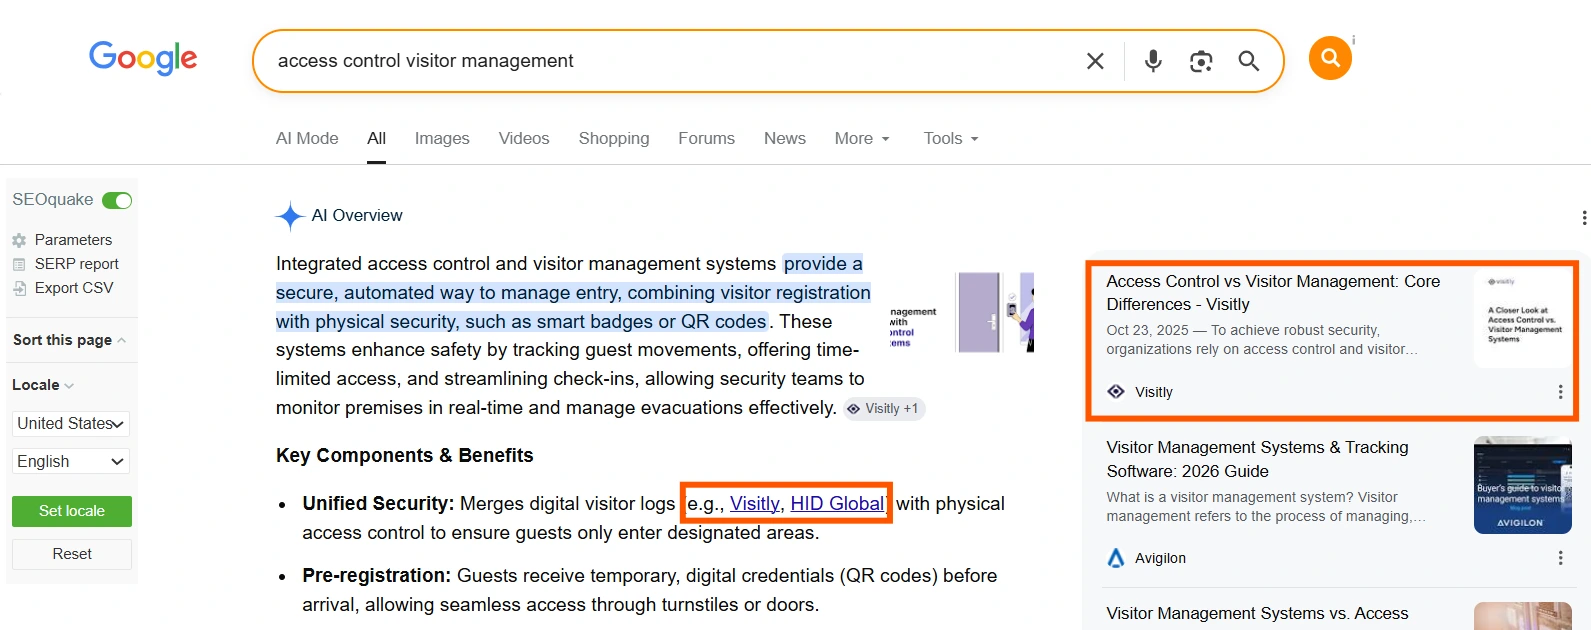Open 'Access Control vs Visitor Management: Core Differences' result
Image resolution: width=1591 pixels, height=630 pixels.
coord(1273,293)
